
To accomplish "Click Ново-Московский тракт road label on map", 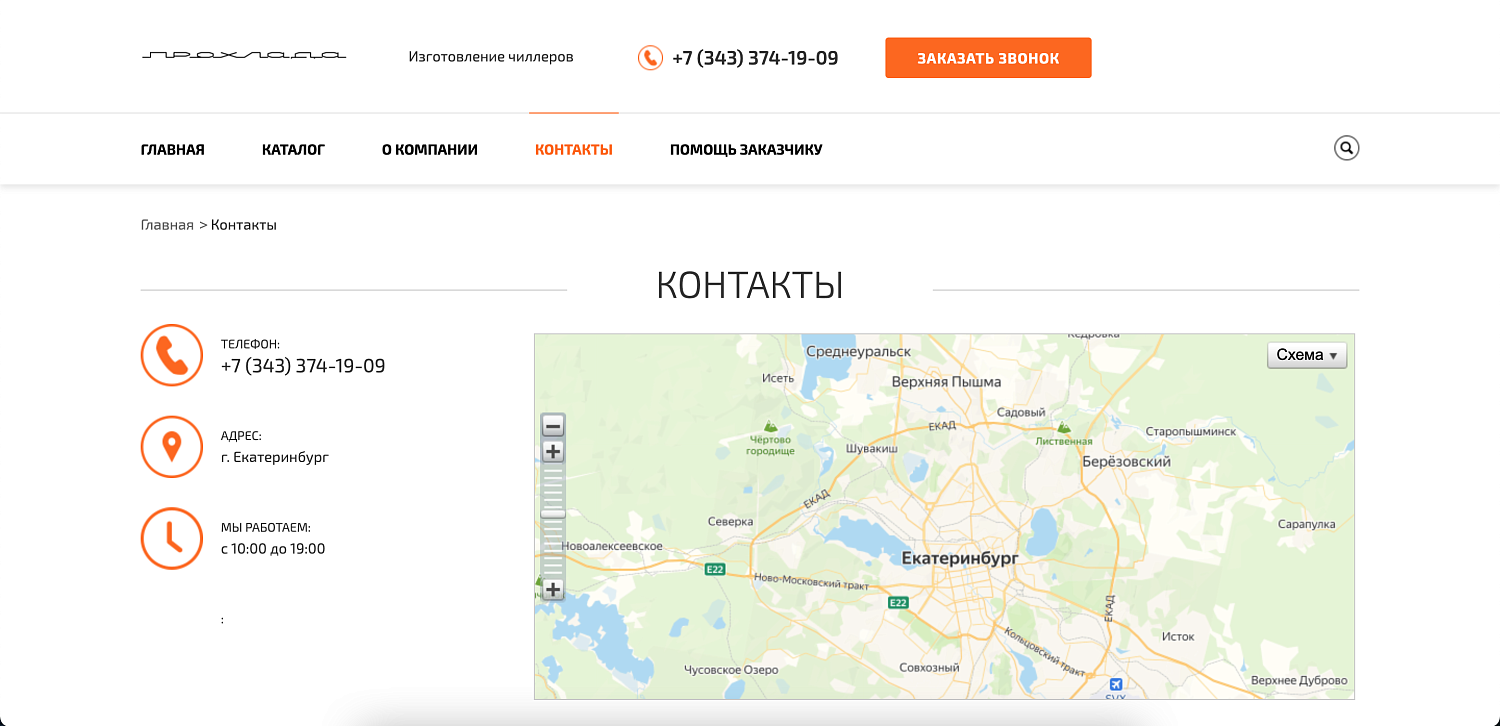I will (x=813, y=580).
